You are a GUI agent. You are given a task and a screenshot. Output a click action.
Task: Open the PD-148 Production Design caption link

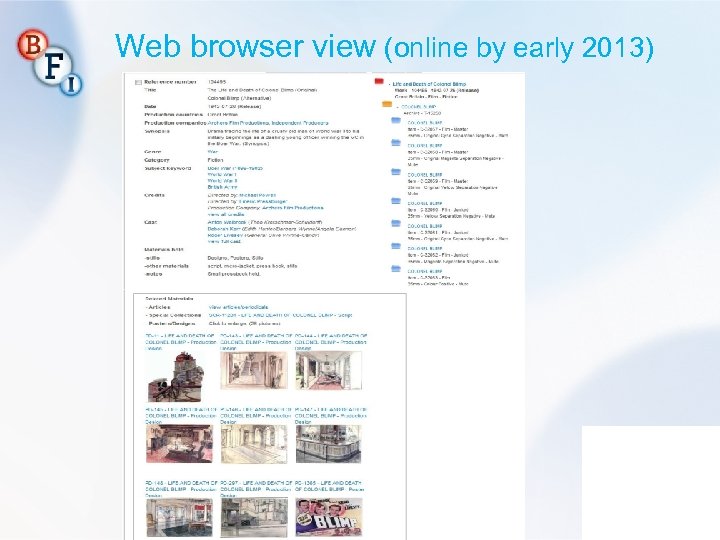point(181,489)
